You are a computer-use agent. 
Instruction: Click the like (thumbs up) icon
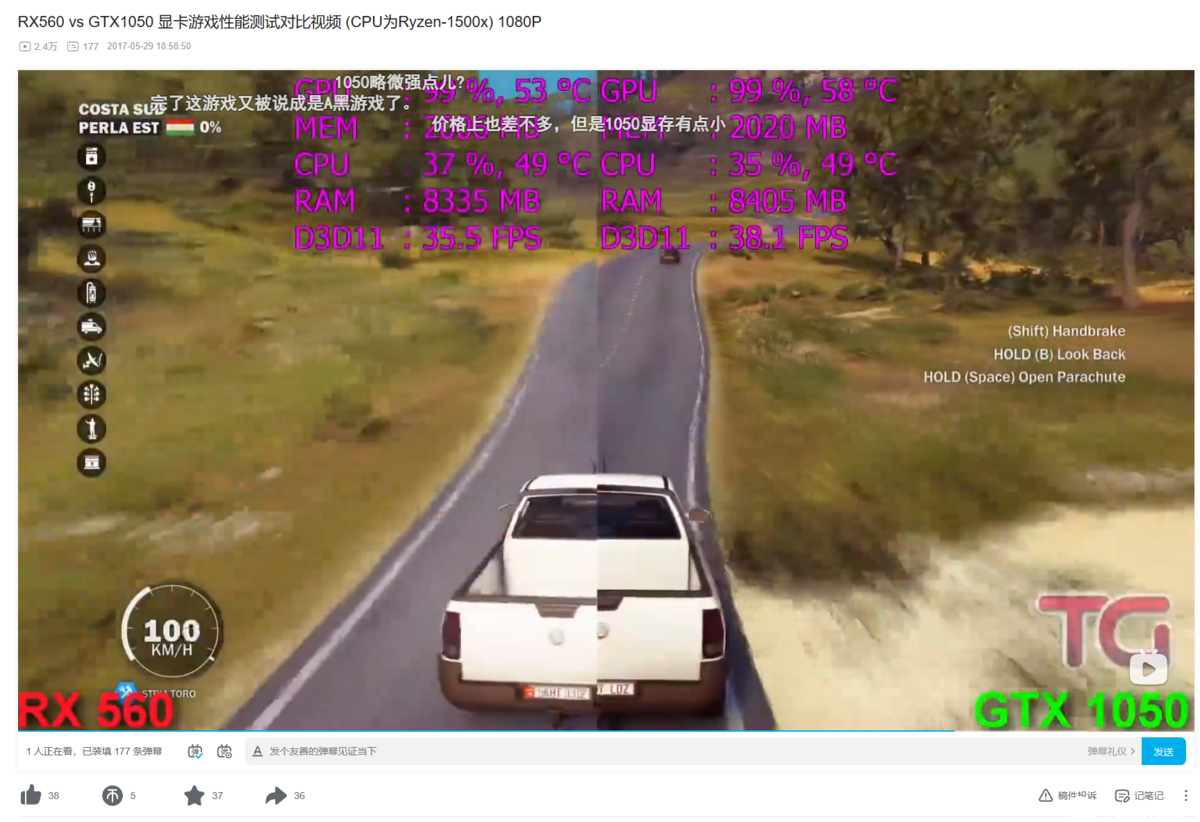pyautogui.click(x=31, y=795)
